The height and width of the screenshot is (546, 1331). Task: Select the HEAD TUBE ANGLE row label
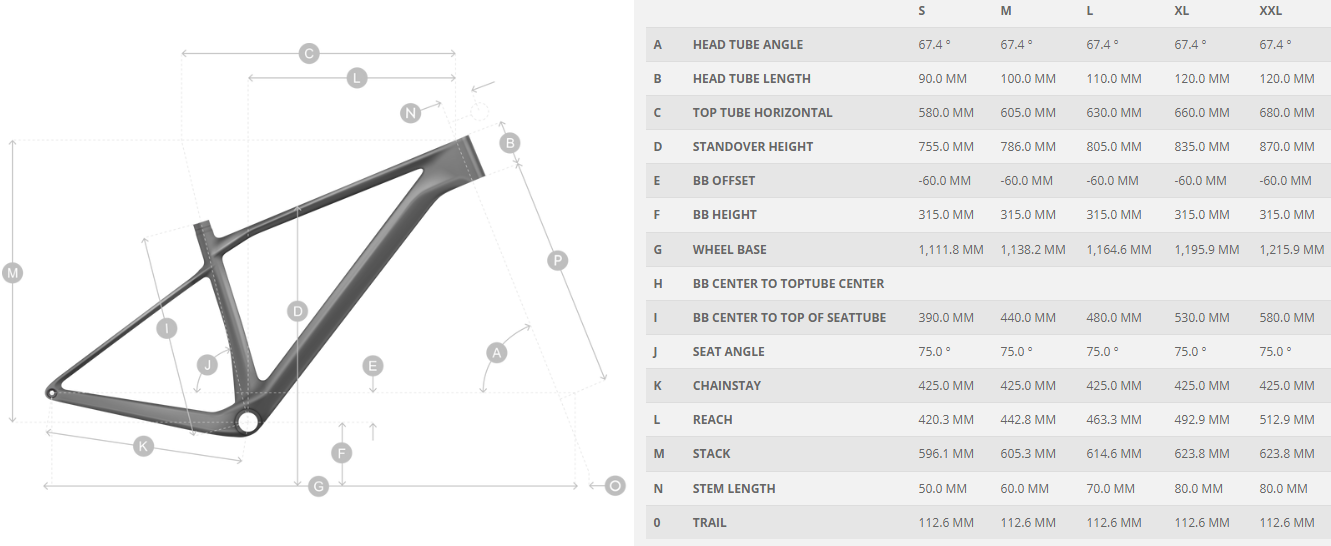748,44
